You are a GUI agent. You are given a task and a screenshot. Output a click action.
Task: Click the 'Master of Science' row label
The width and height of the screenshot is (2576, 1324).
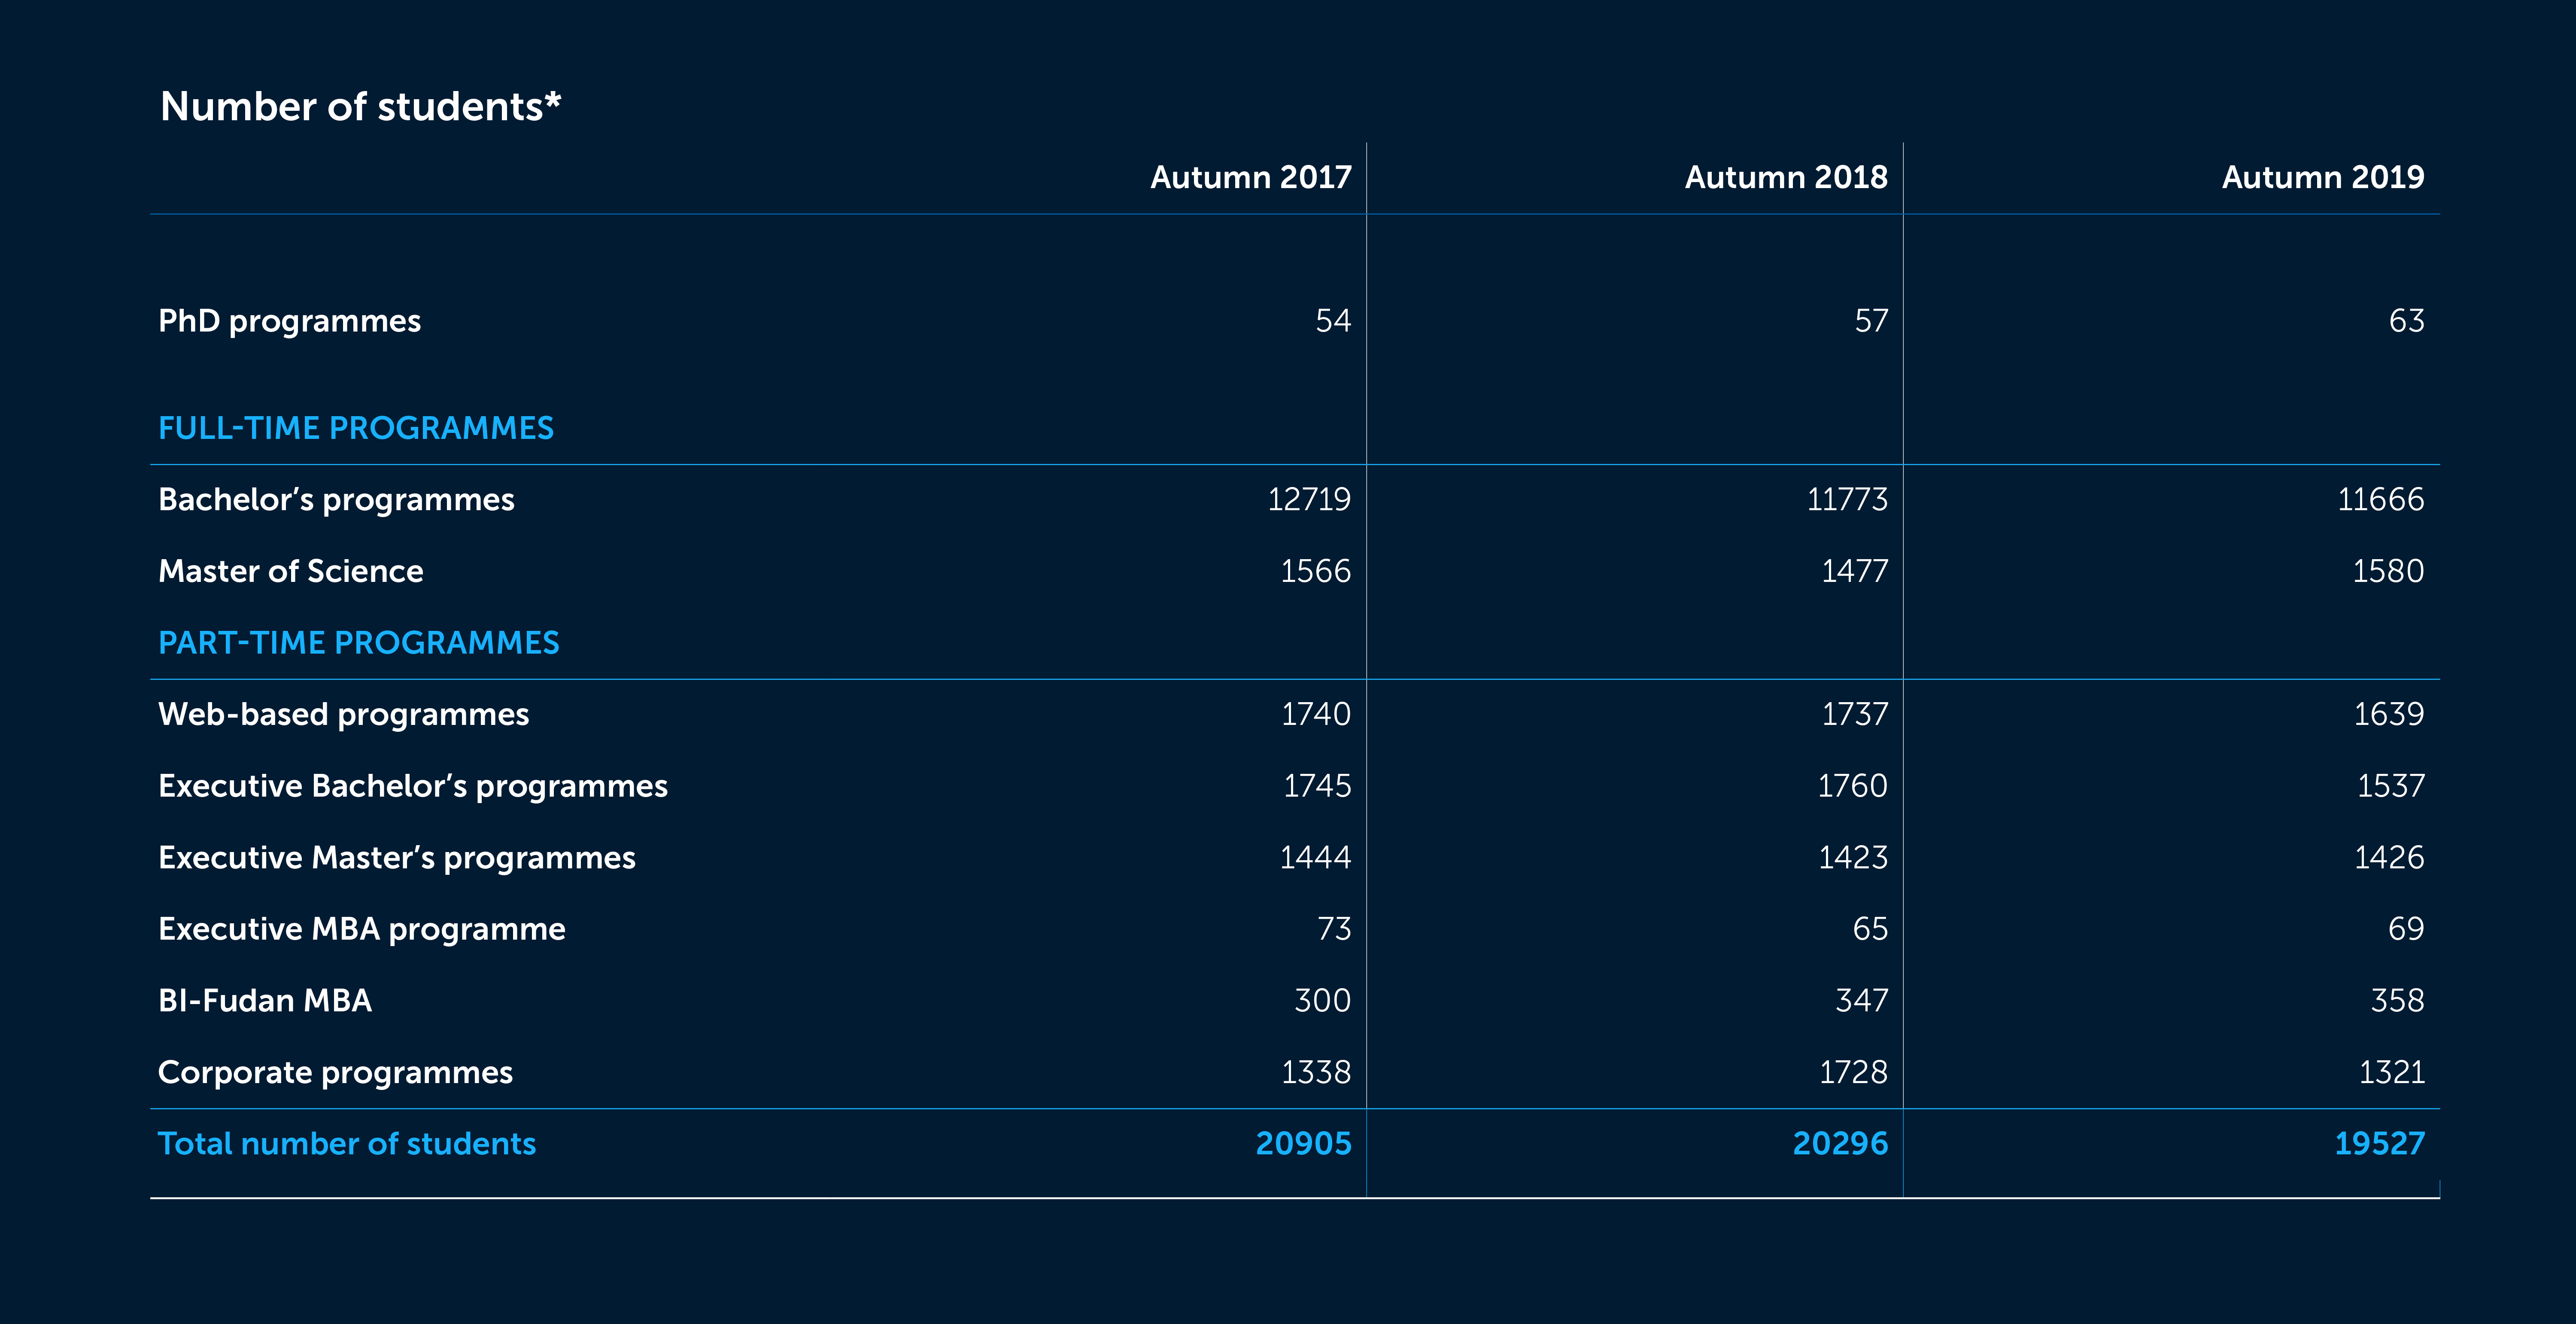click(291, 571)
